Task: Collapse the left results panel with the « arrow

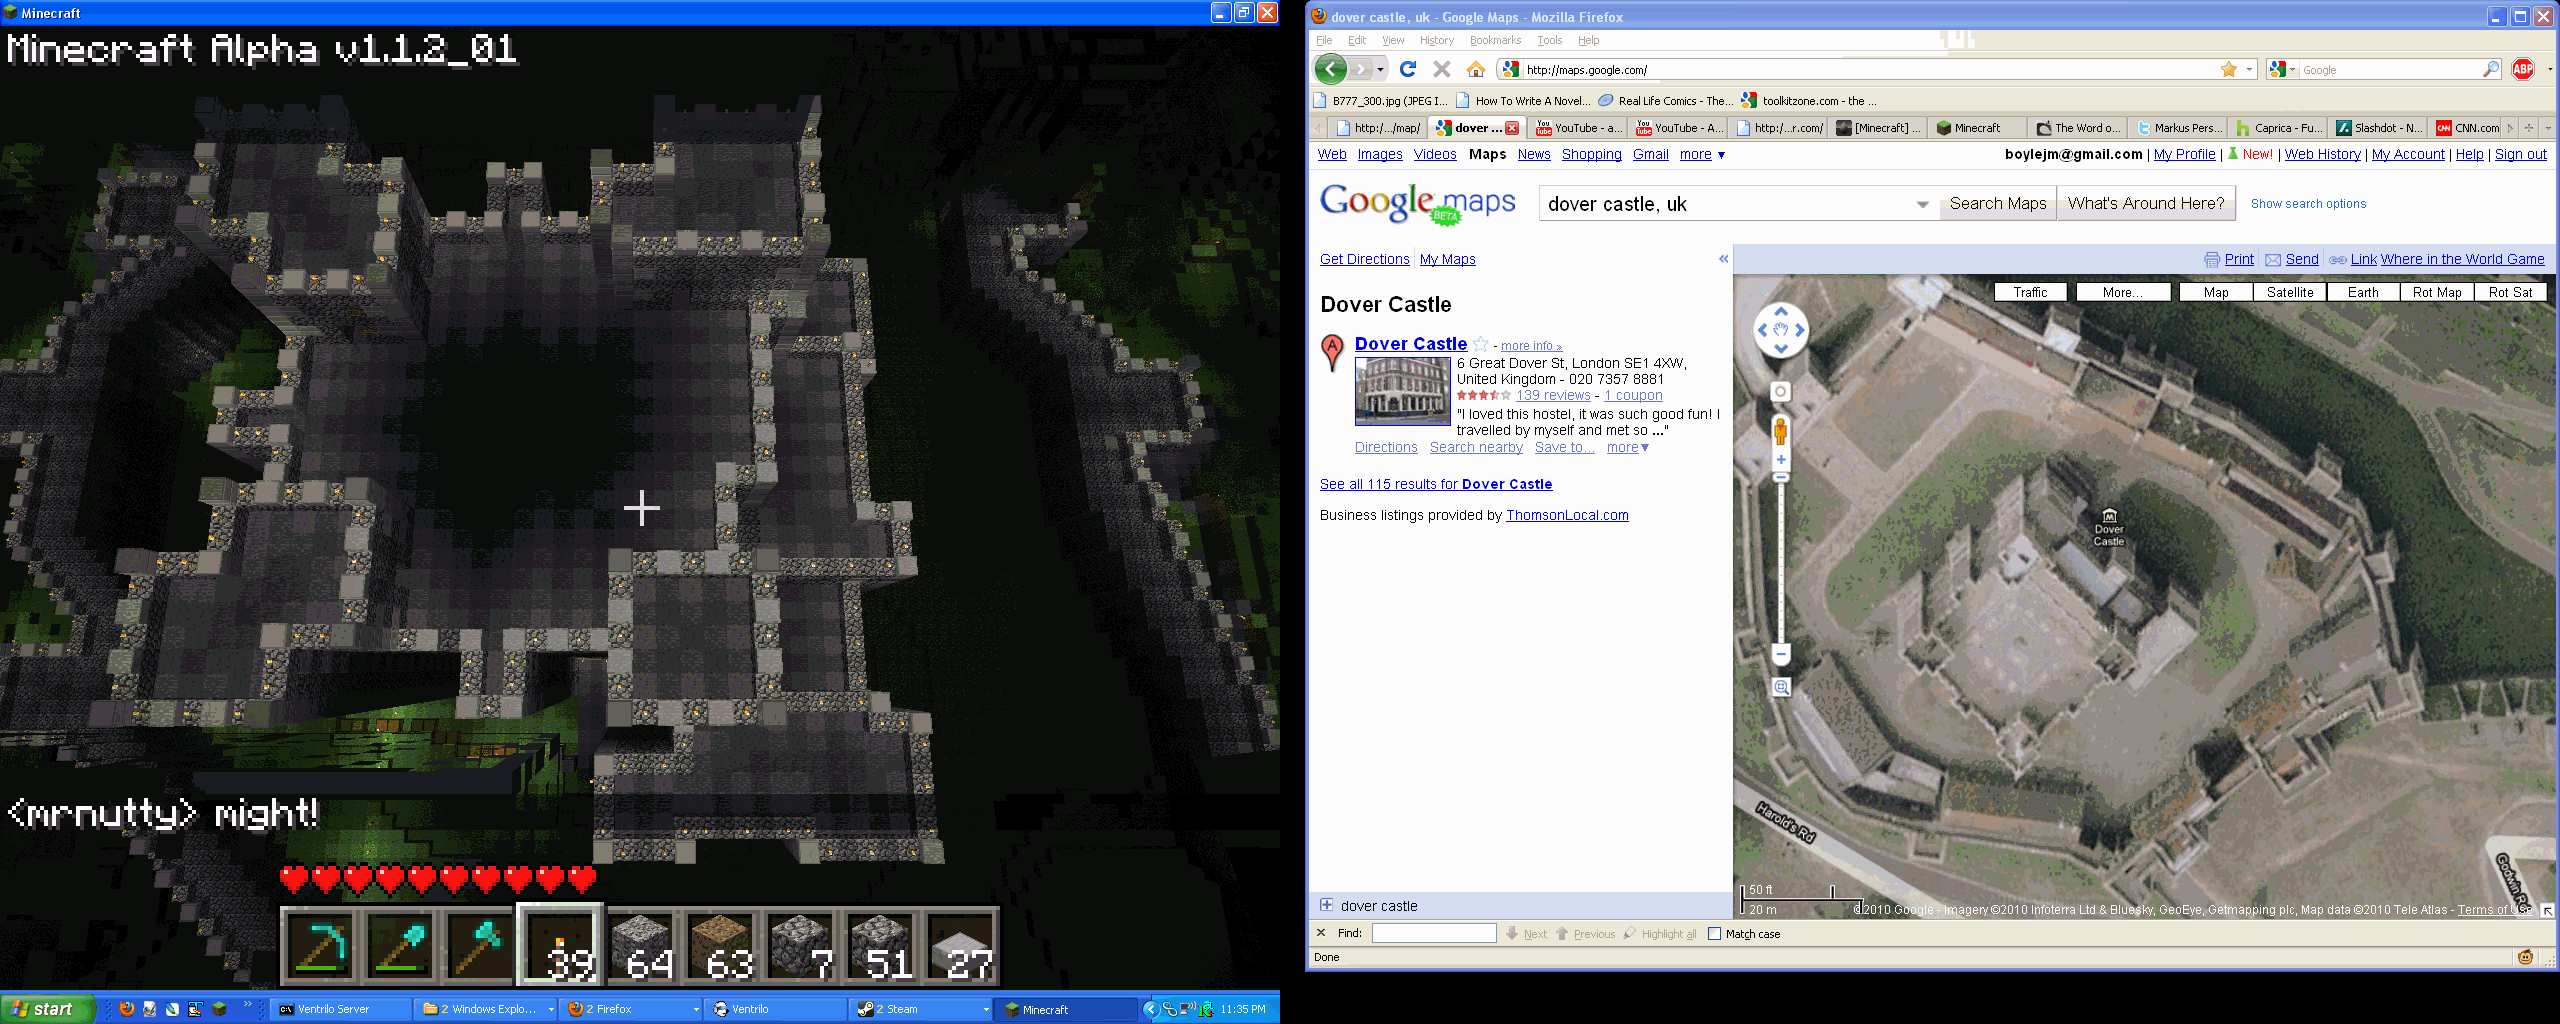Action: (1723, 259)
